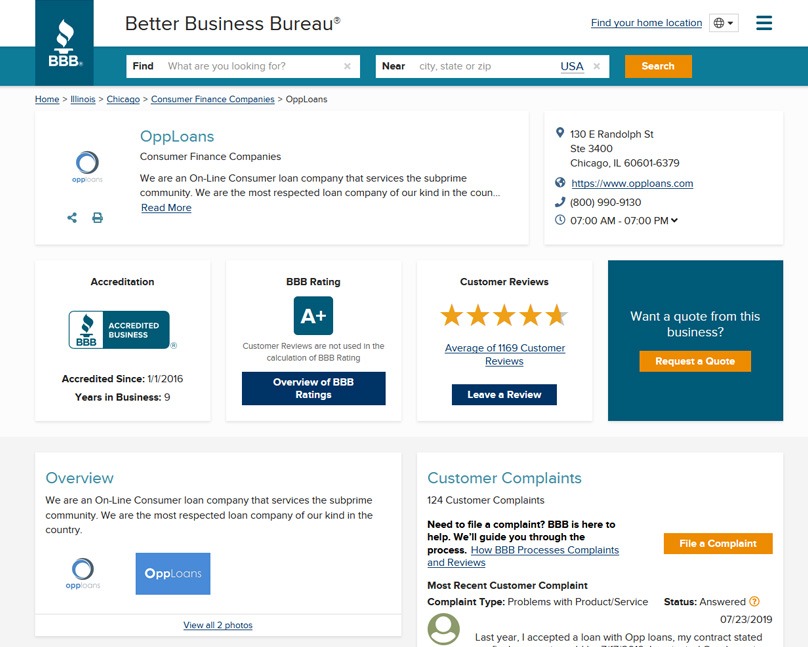Open the globe language selector dropdown
This screenshot has height=647, width=808.
[723, 23]
